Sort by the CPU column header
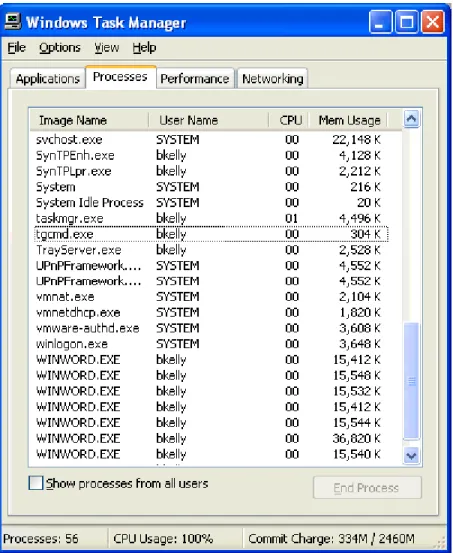453x553 pixels. click(x=289, y=120)
